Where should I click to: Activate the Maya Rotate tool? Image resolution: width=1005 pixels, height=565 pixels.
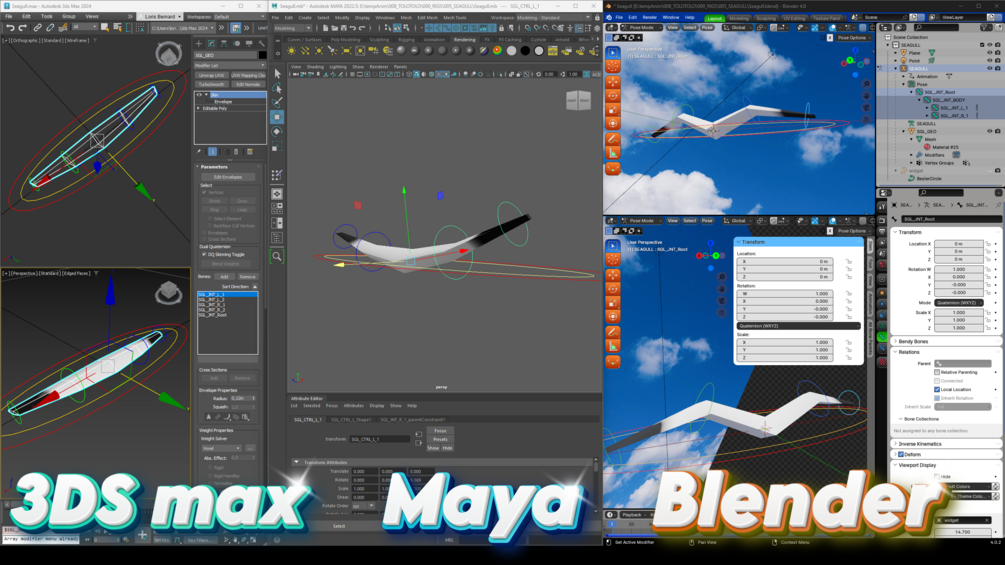pos(277,131)
